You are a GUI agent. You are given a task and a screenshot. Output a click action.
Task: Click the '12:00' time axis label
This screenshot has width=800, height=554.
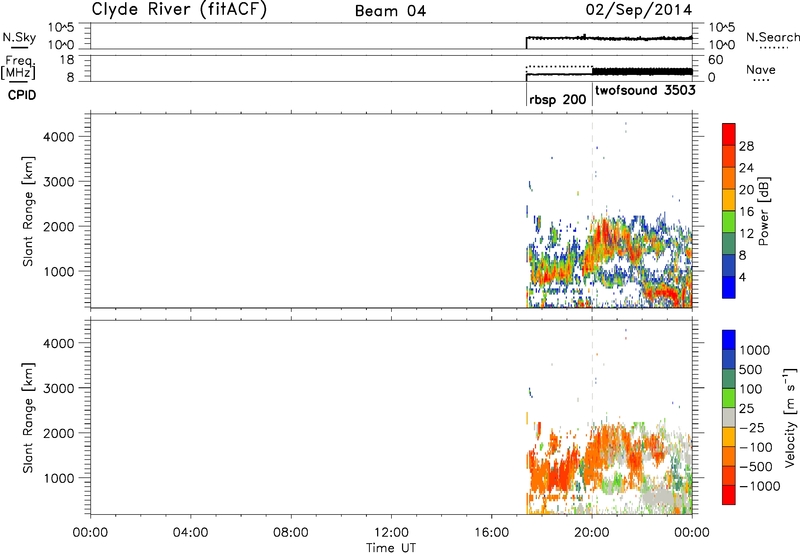pyautogui.click(x=391, y=533)
